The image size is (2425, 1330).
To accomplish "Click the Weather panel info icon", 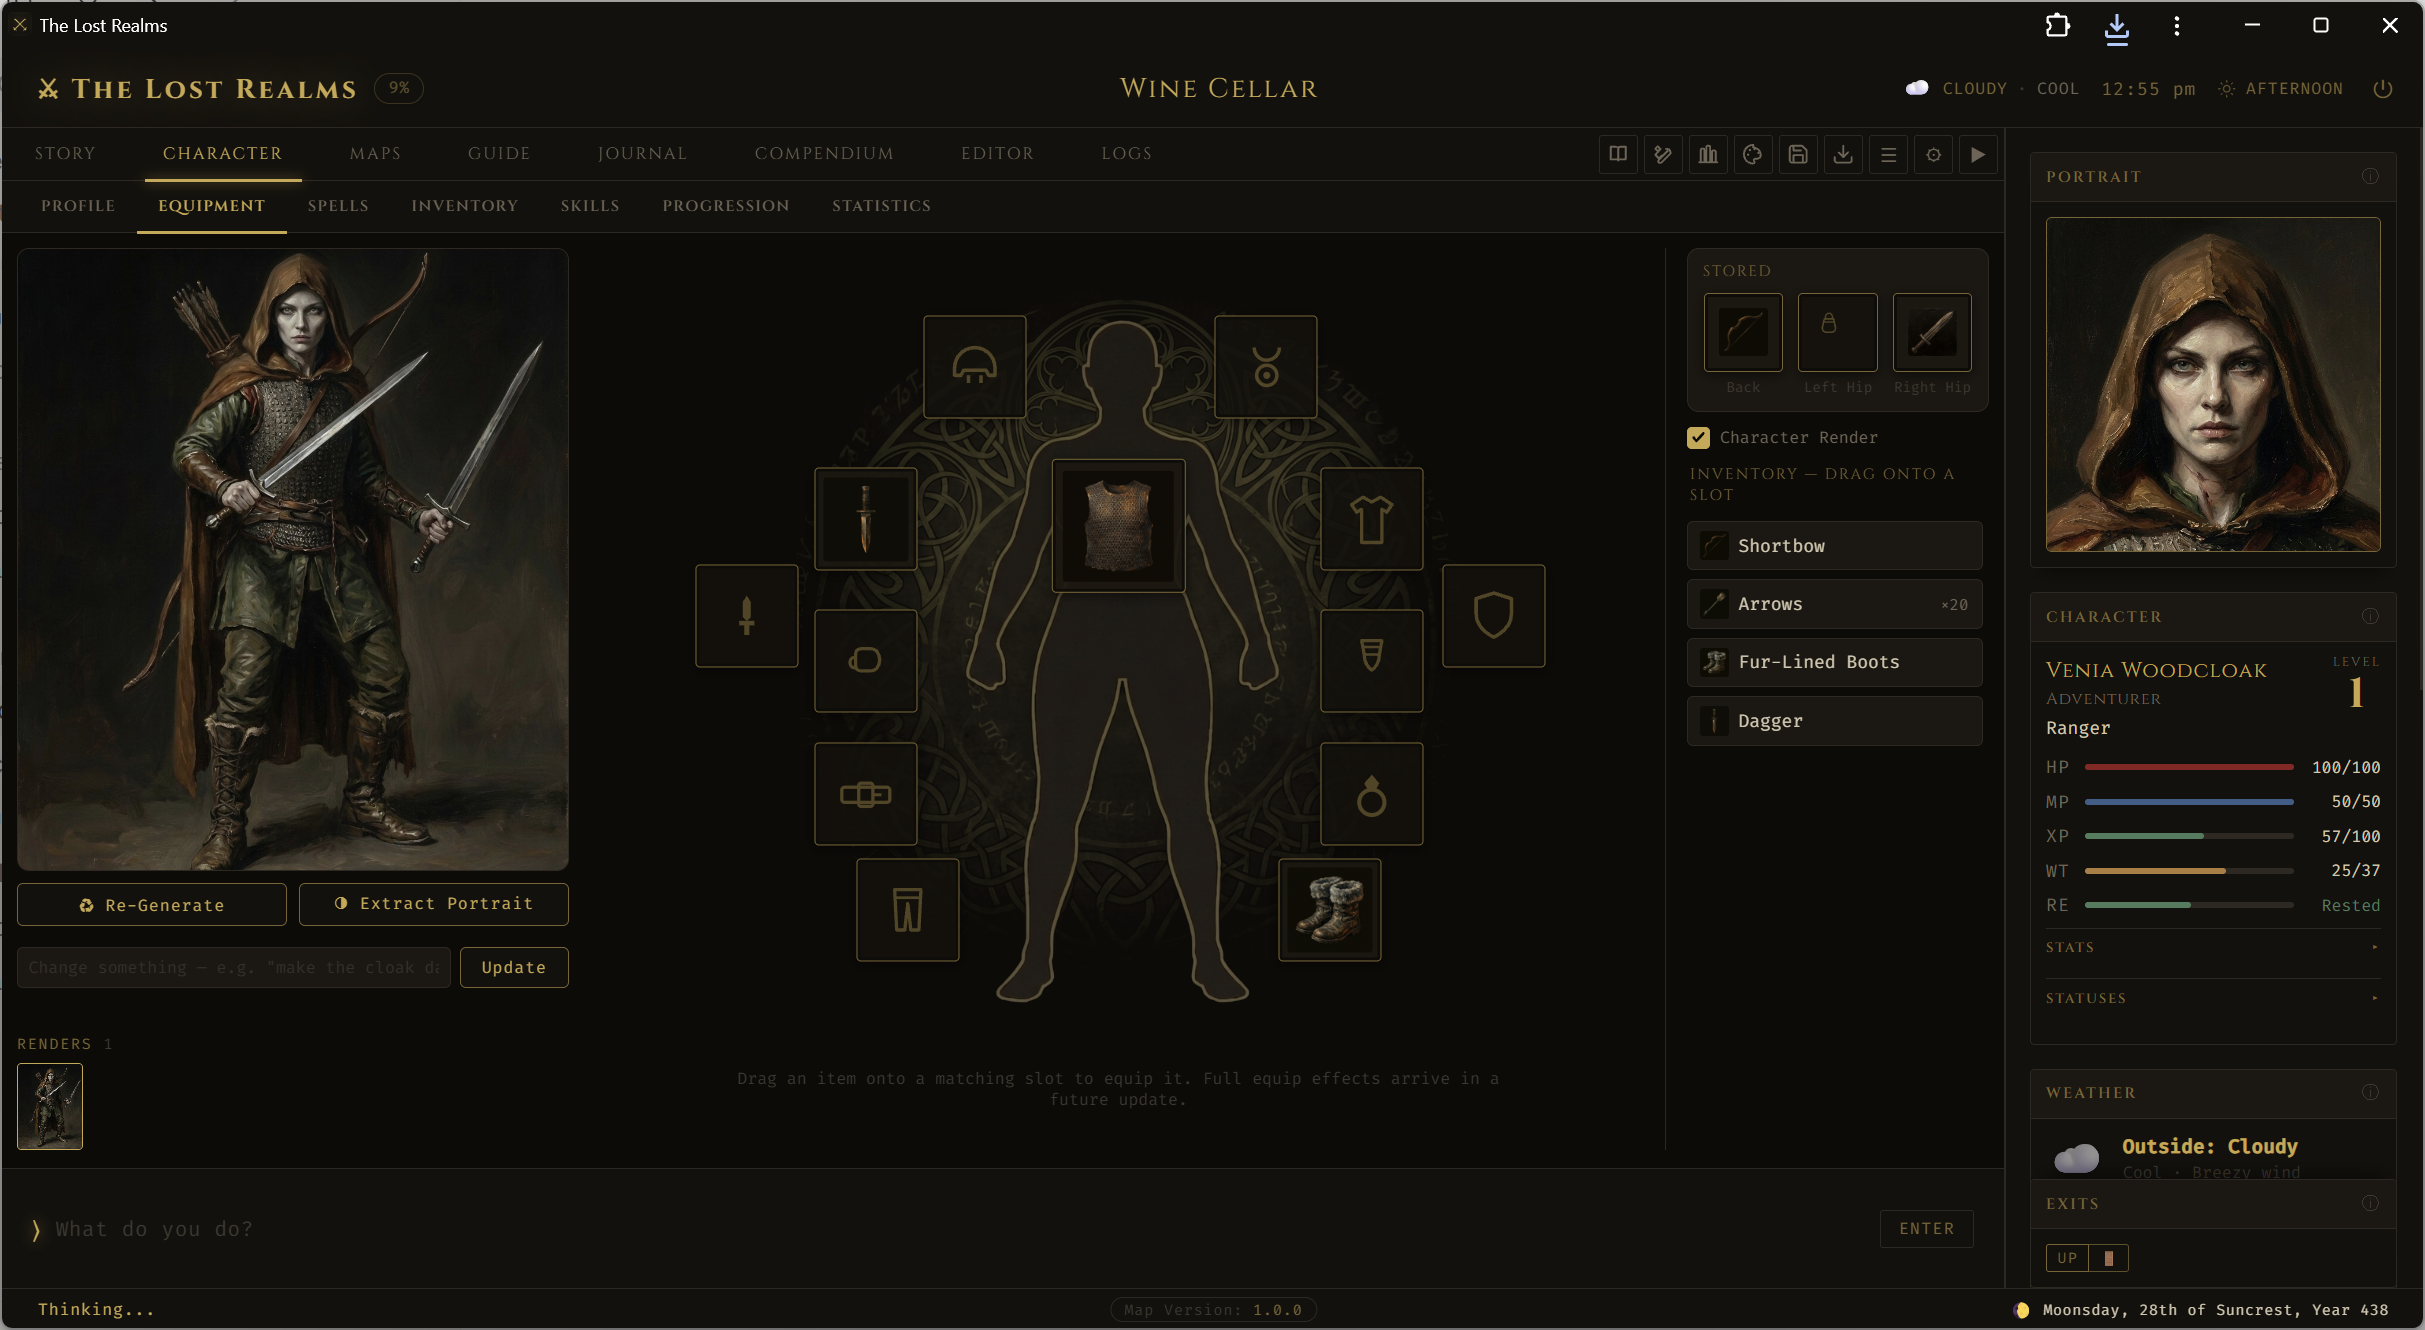I will pos(2370,1092).
